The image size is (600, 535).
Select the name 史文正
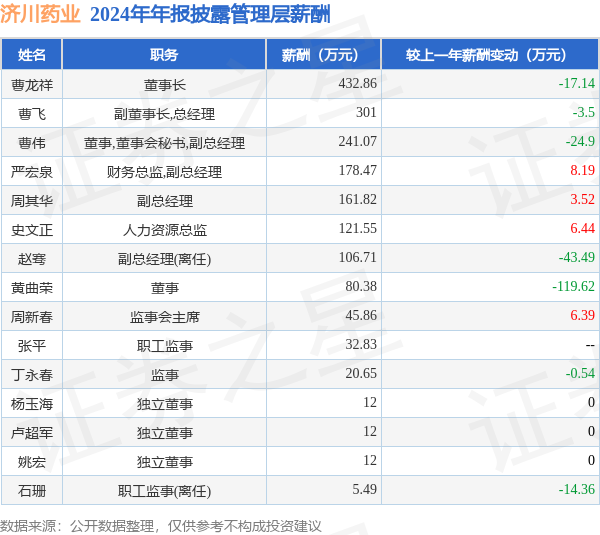(x=32, y=230)
